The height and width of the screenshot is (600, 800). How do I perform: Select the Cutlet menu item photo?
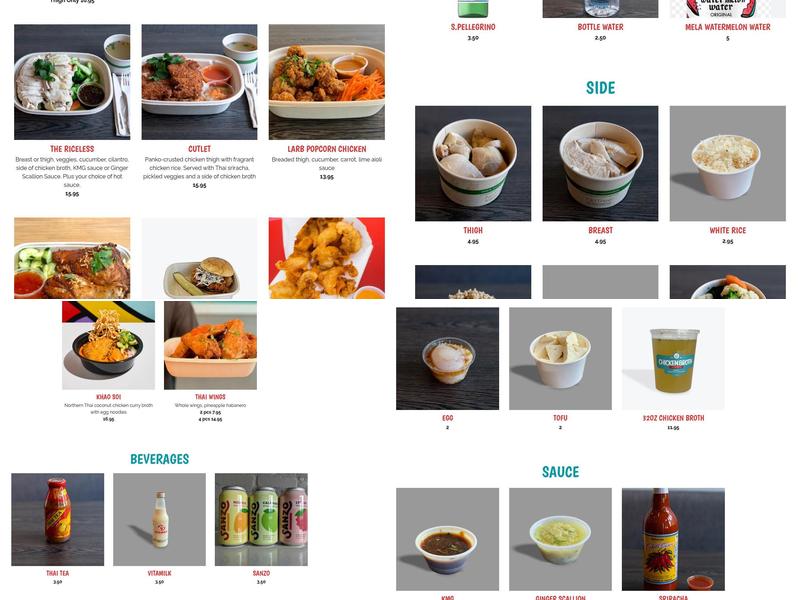point(199,82)
